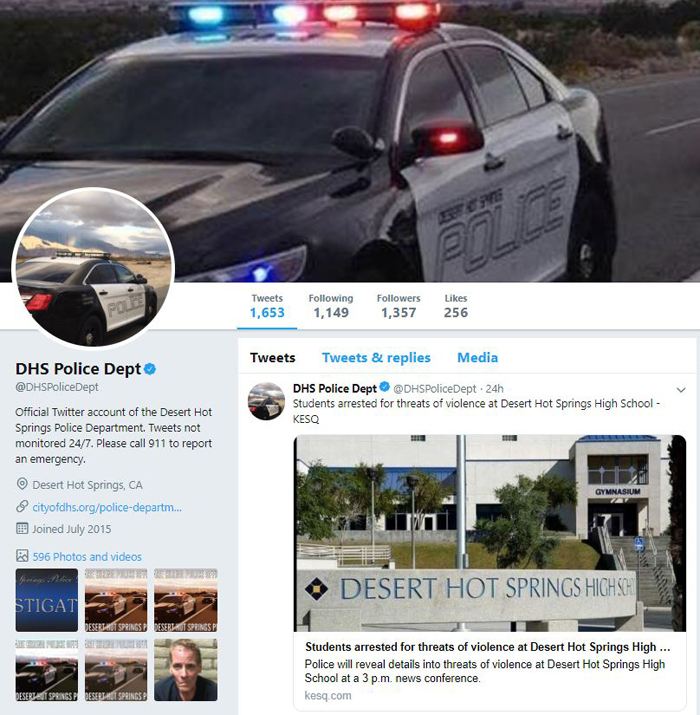The image size is (700, 715).
Task: Click the verified badge beside DHS Police Dept profile name
Action: pyautogui.click(x=150, y=368)
